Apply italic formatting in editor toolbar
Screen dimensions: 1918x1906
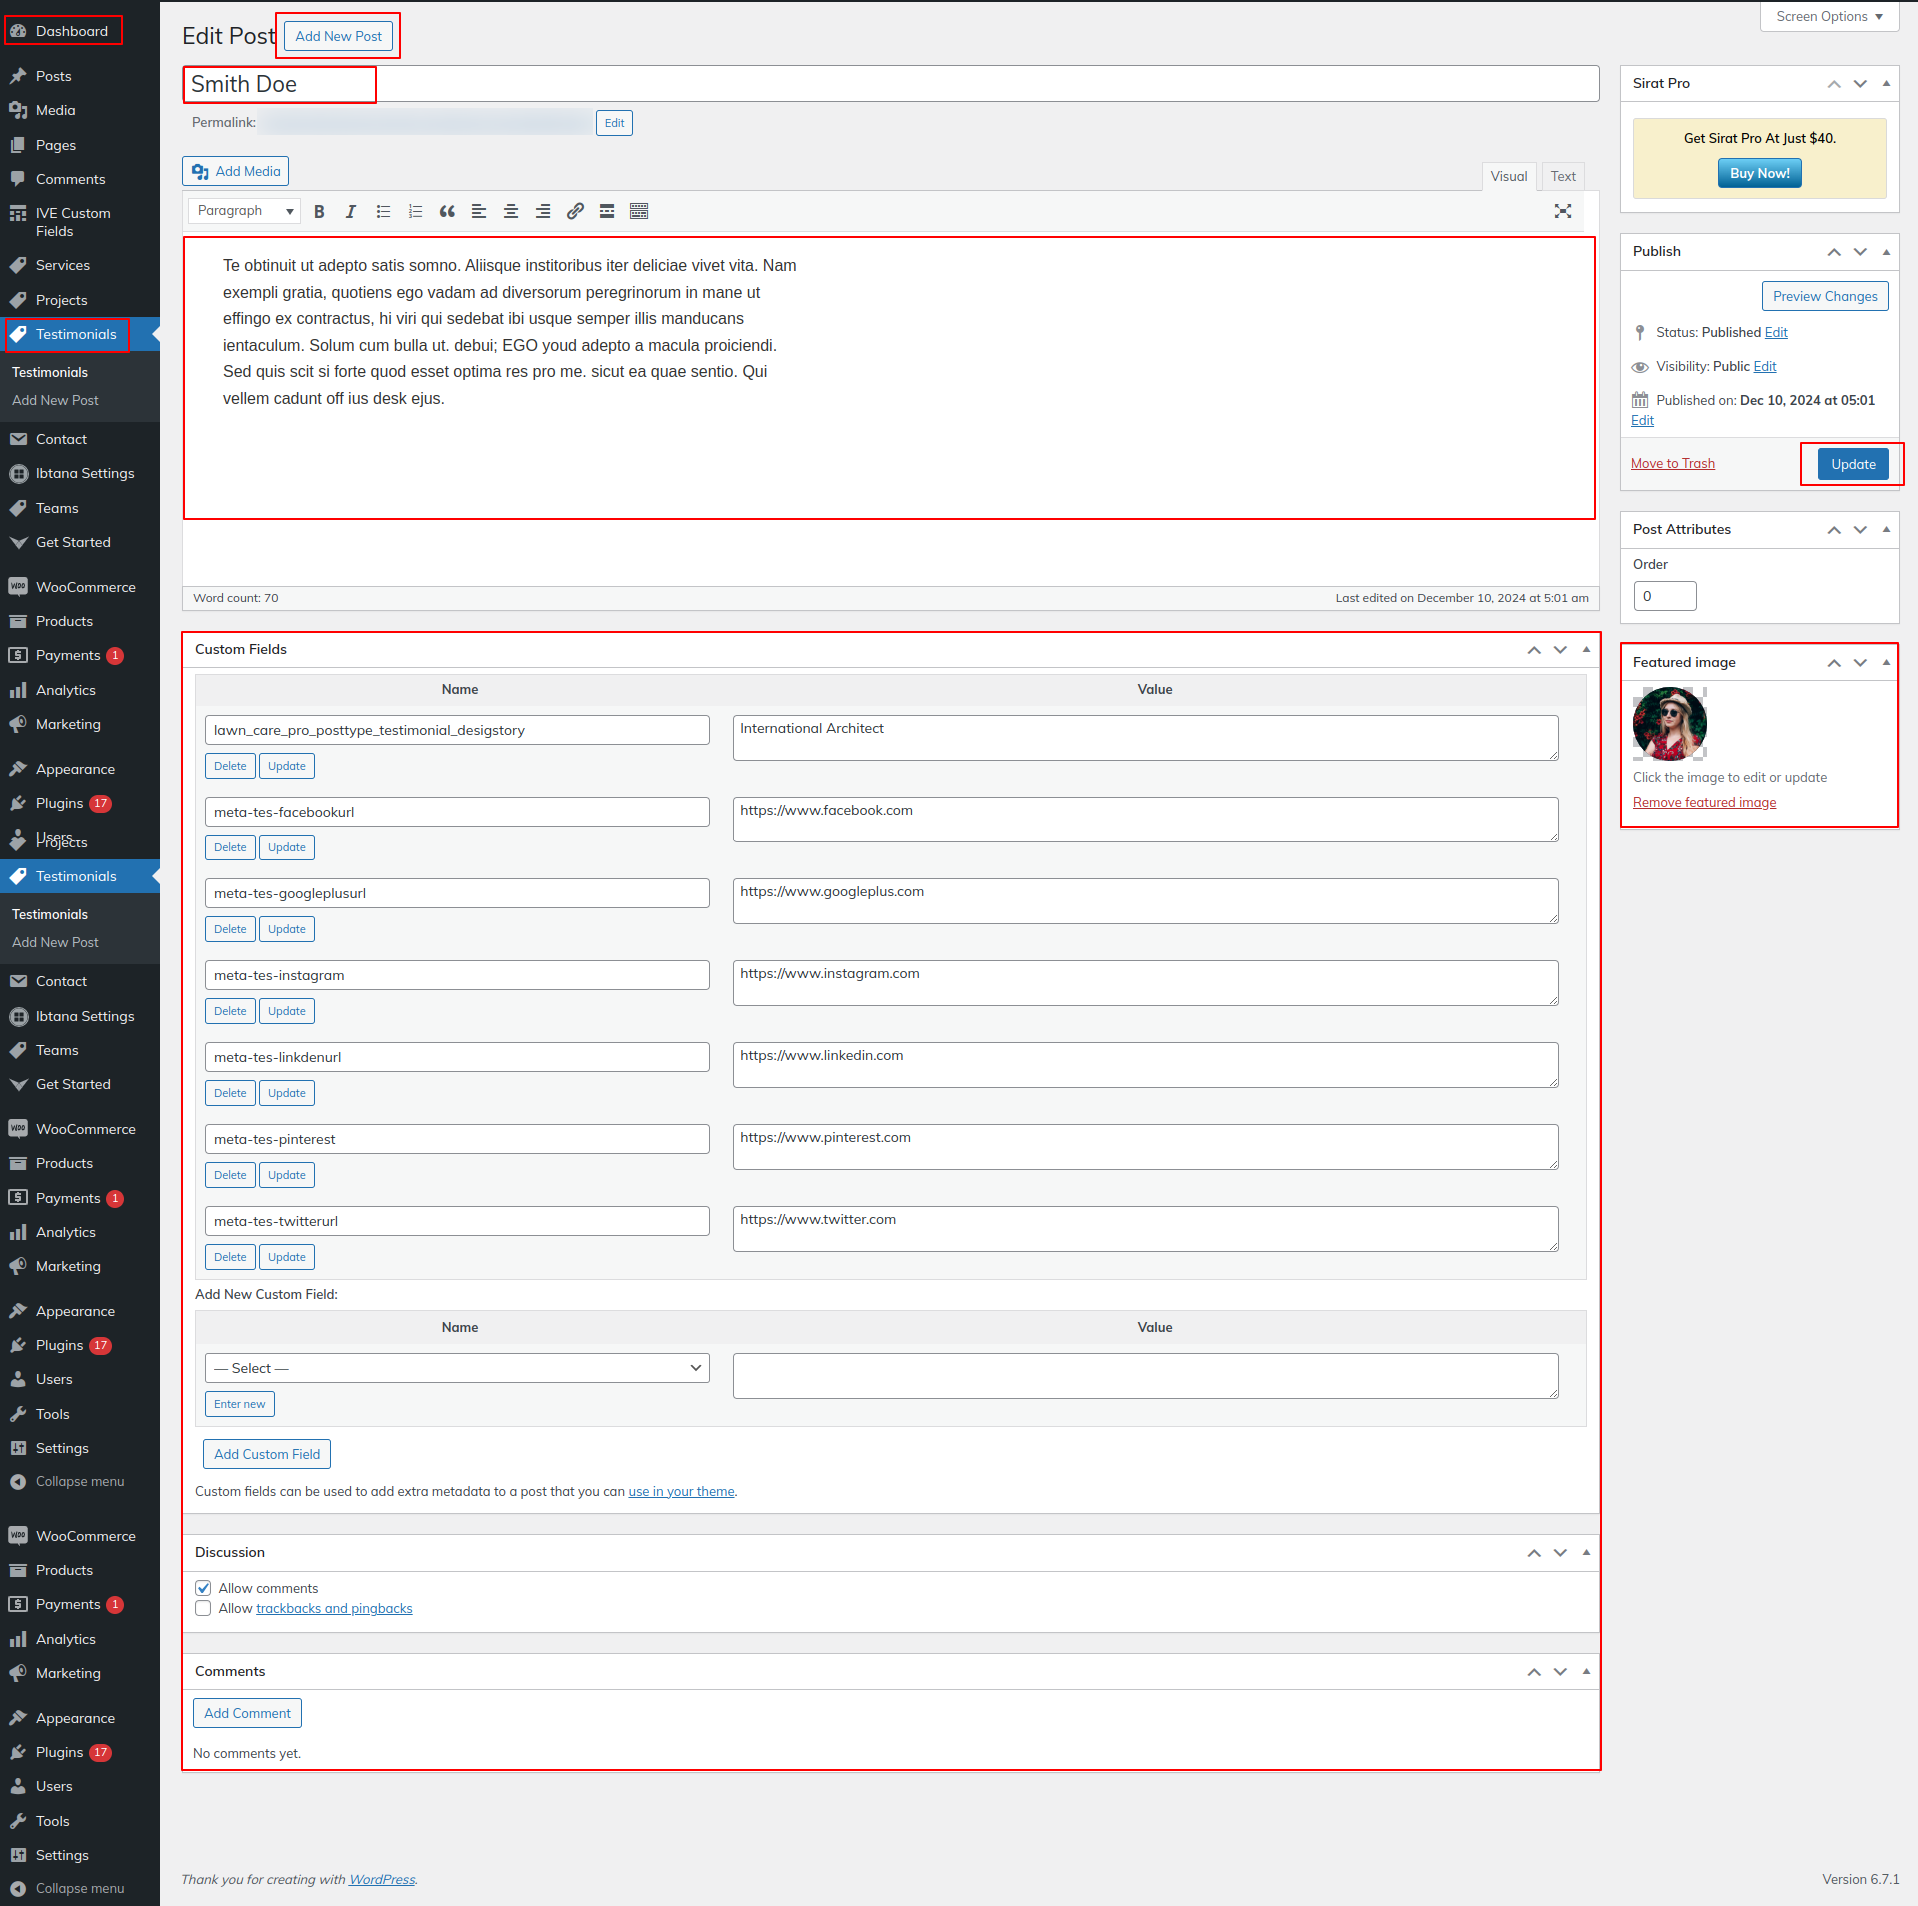(350, 211)
